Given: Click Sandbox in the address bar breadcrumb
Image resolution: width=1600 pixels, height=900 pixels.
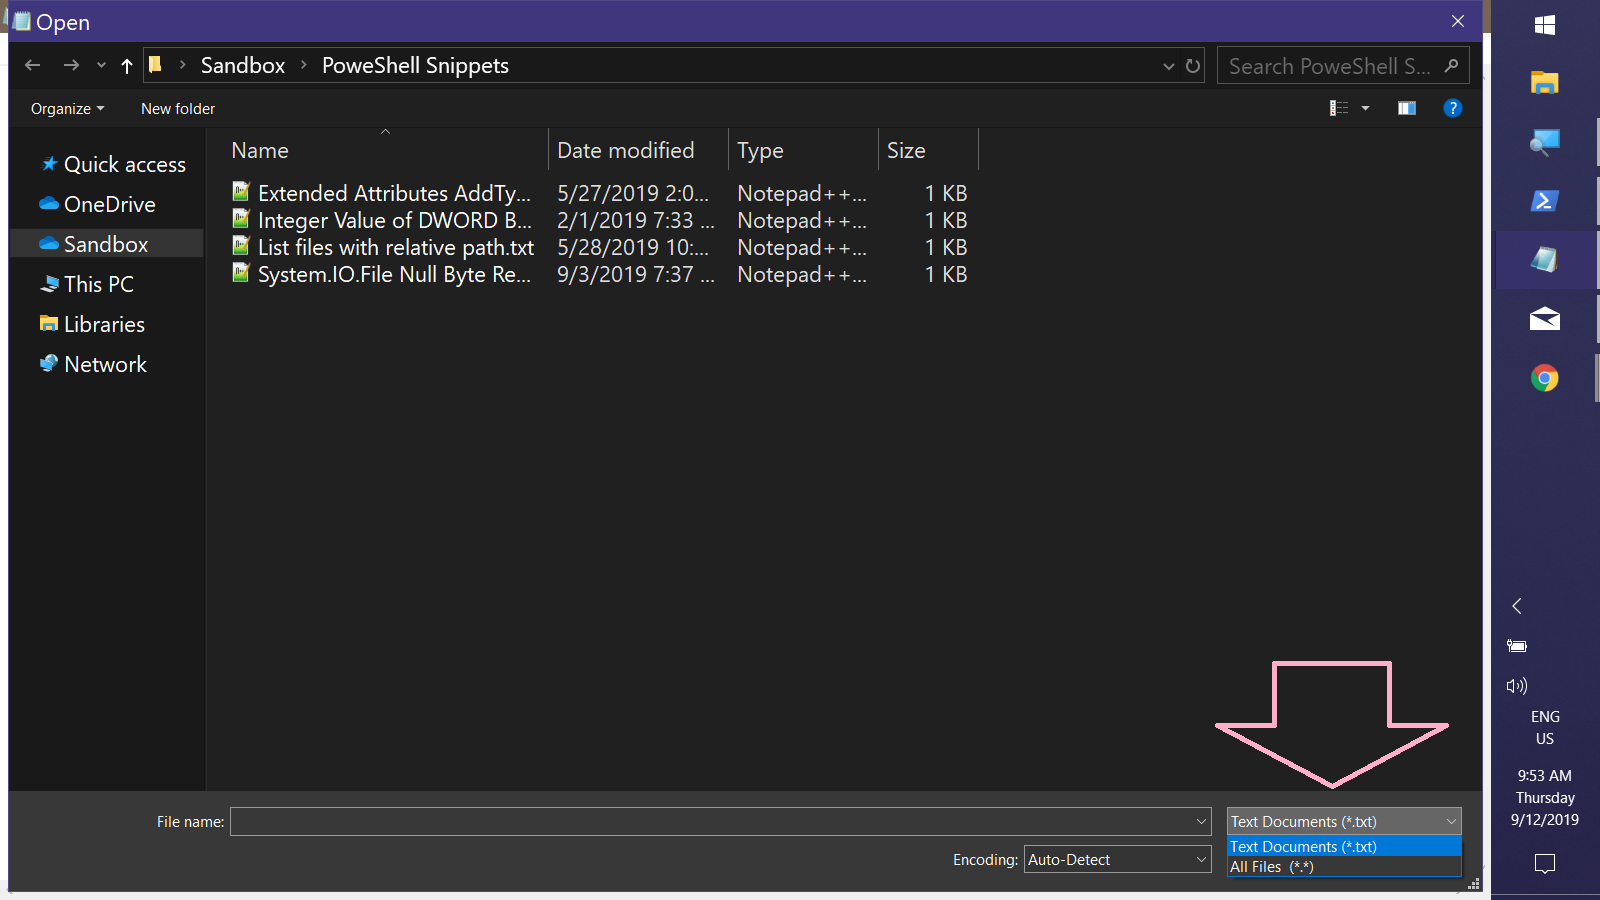Looking at the screenshot, I should 243,66.
